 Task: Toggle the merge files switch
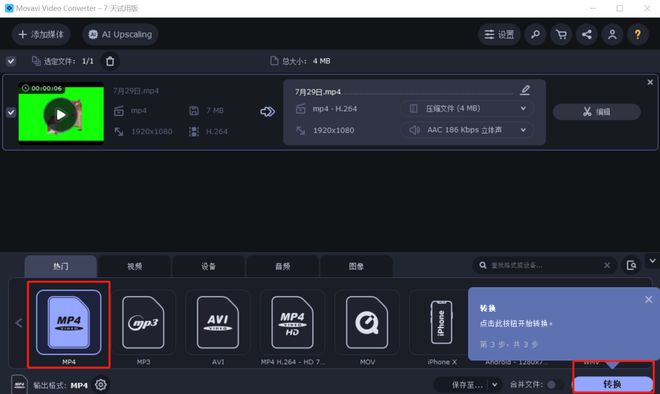point(551,385)
